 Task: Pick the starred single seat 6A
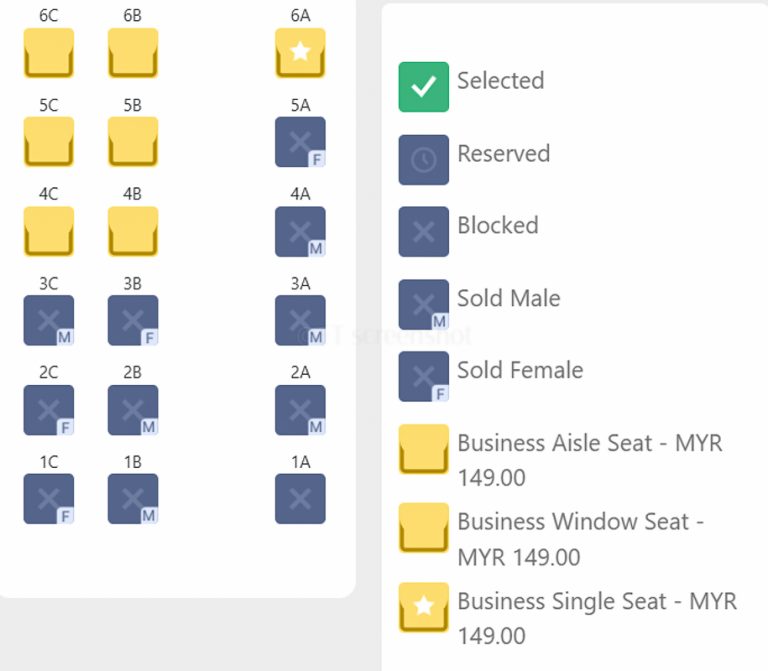tap(300, 53)
